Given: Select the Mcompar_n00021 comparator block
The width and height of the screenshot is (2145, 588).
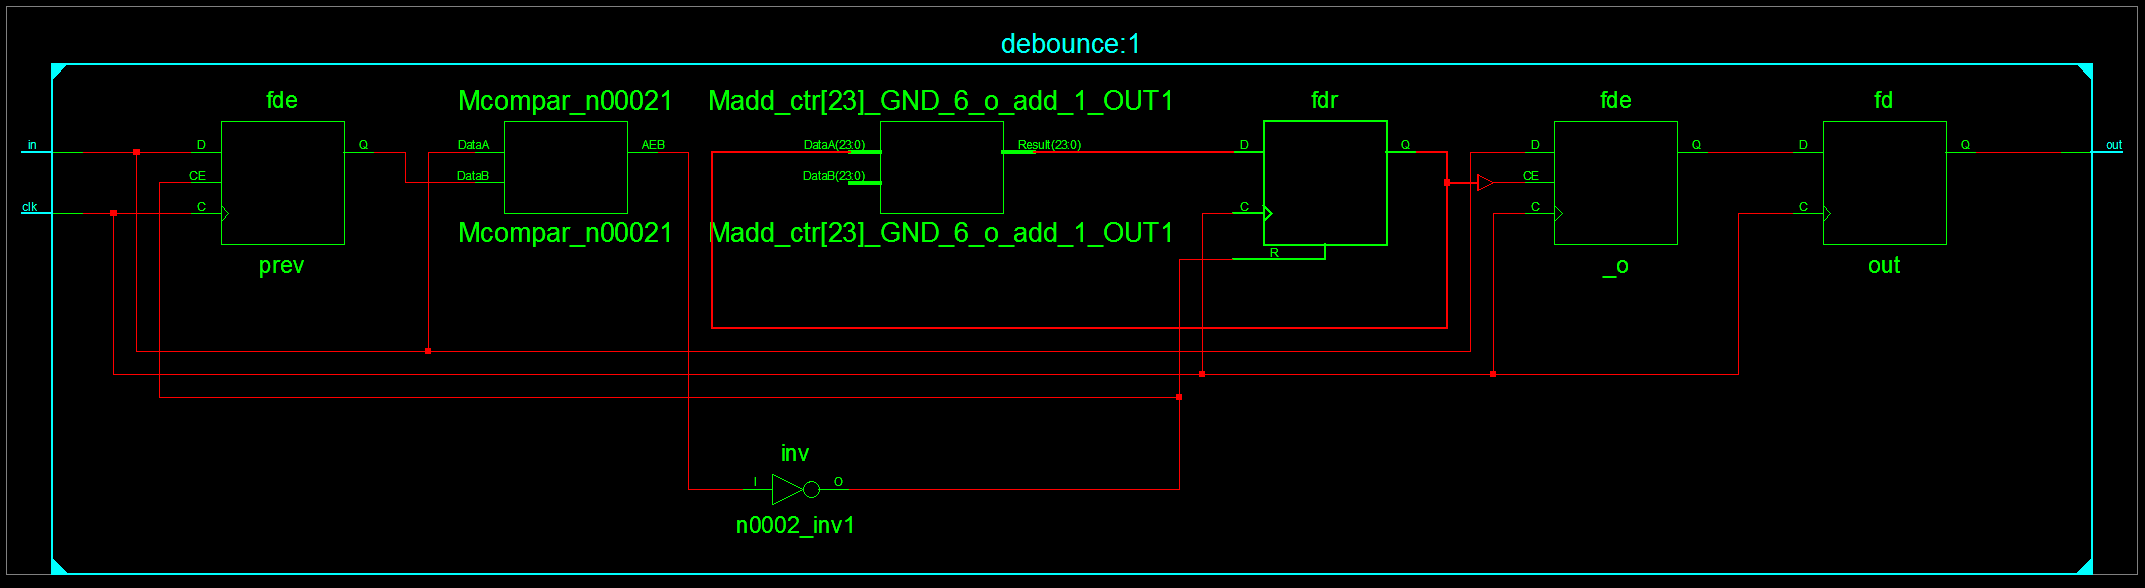Looking at the screenshot, I should 566,168.
